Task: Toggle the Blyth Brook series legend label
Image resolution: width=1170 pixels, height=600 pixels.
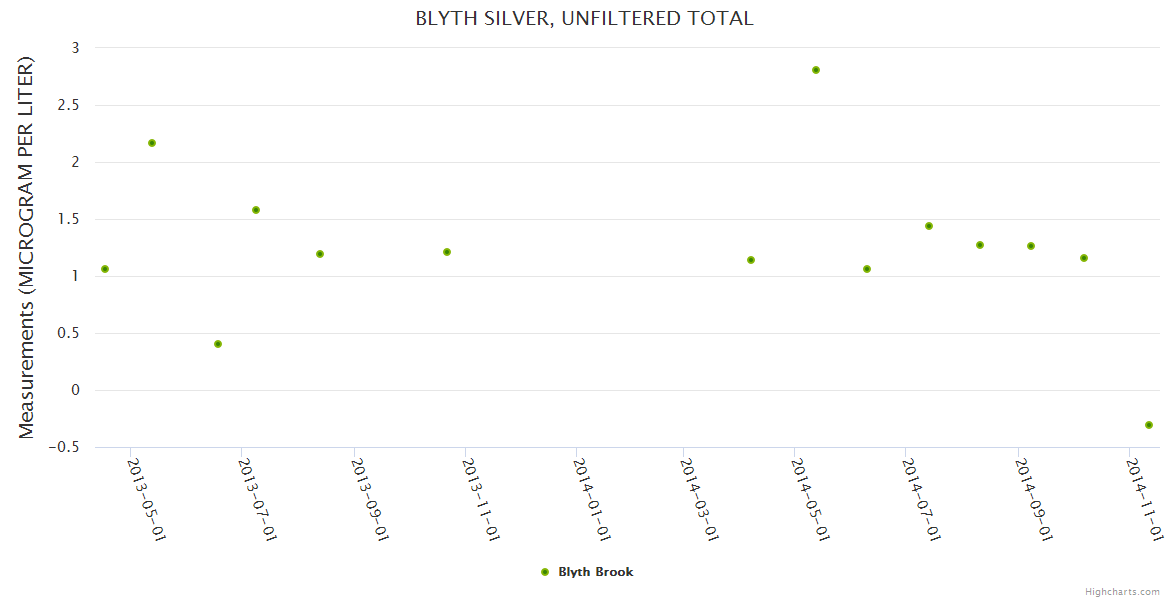Action: coord(596,572)
